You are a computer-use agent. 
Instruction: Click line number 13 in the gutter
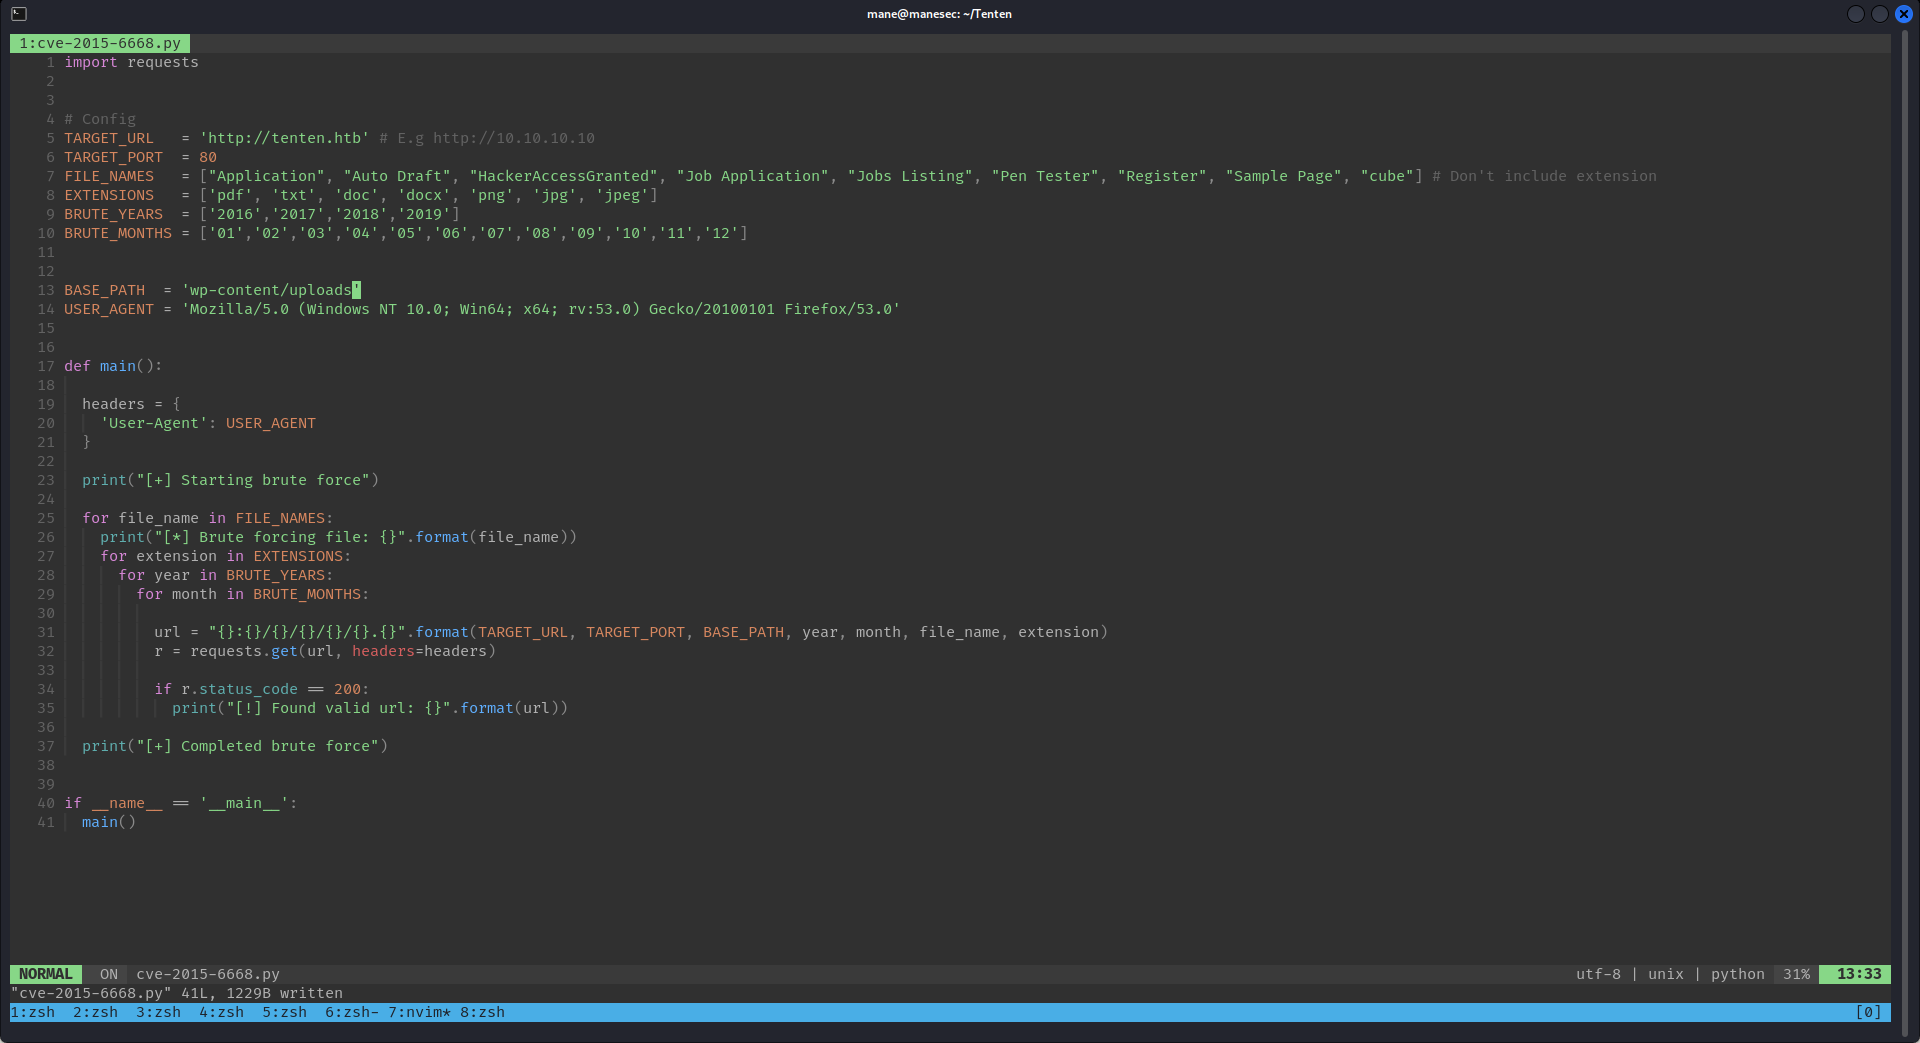pyautogui.click(x=46, y=290)
